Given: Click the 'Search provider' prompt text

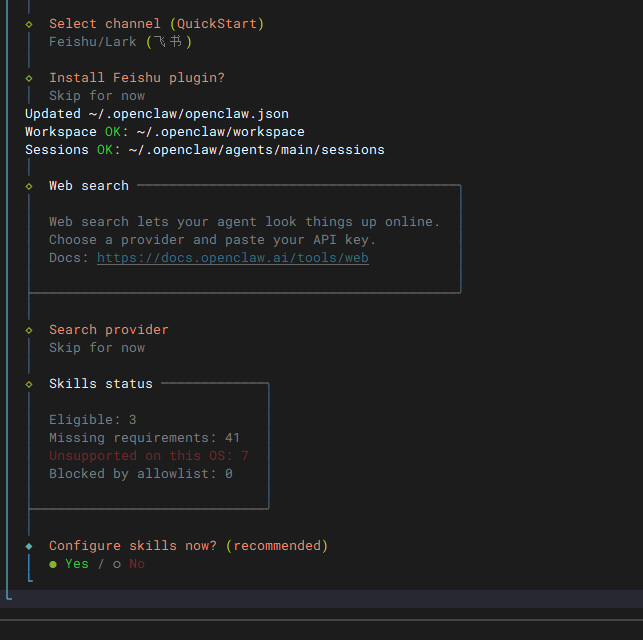Looking at the screenshot, I should click(109, 330).
